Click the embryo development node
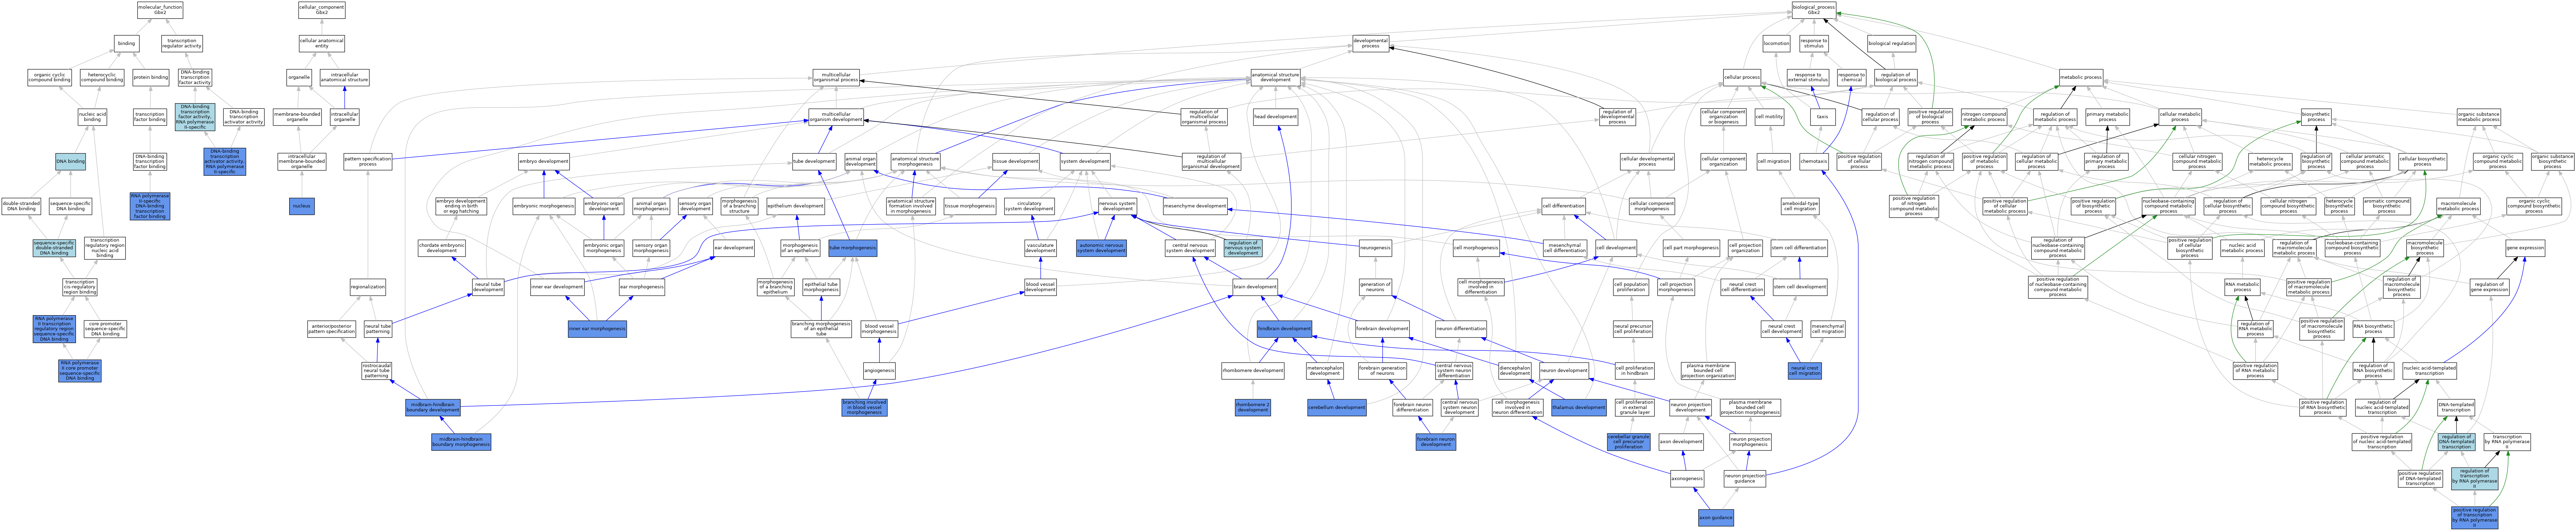This screenshot has height=531, width=2576. click(x=544, y=161)
